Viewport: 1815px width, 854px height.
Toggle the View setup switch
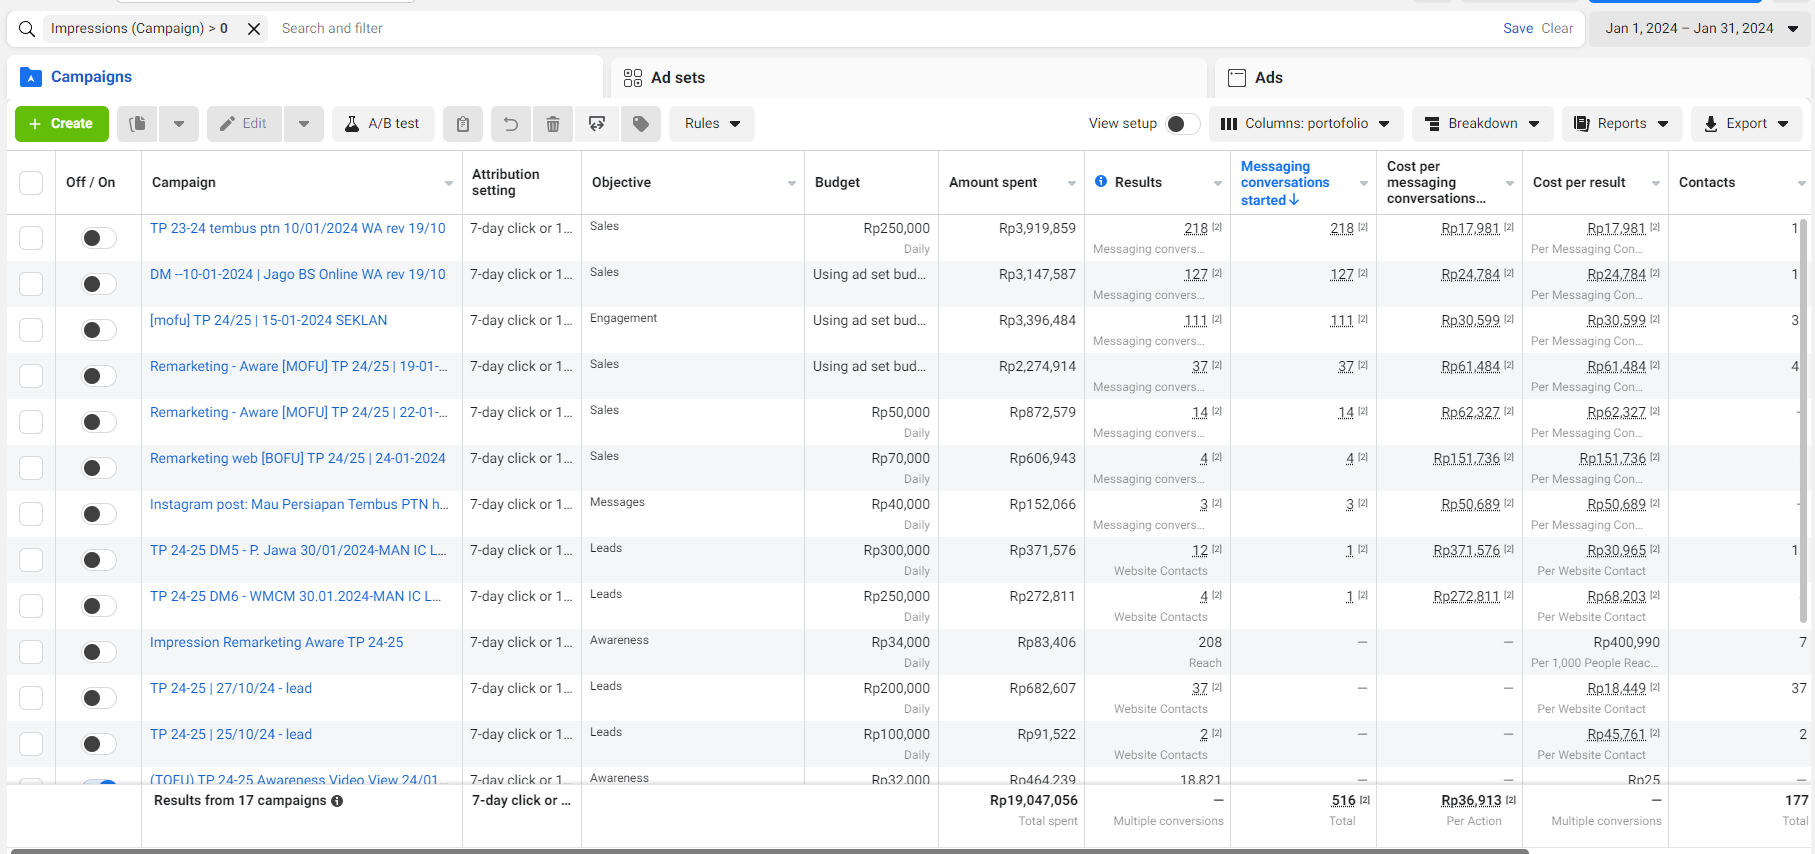tap(1182, 124)
